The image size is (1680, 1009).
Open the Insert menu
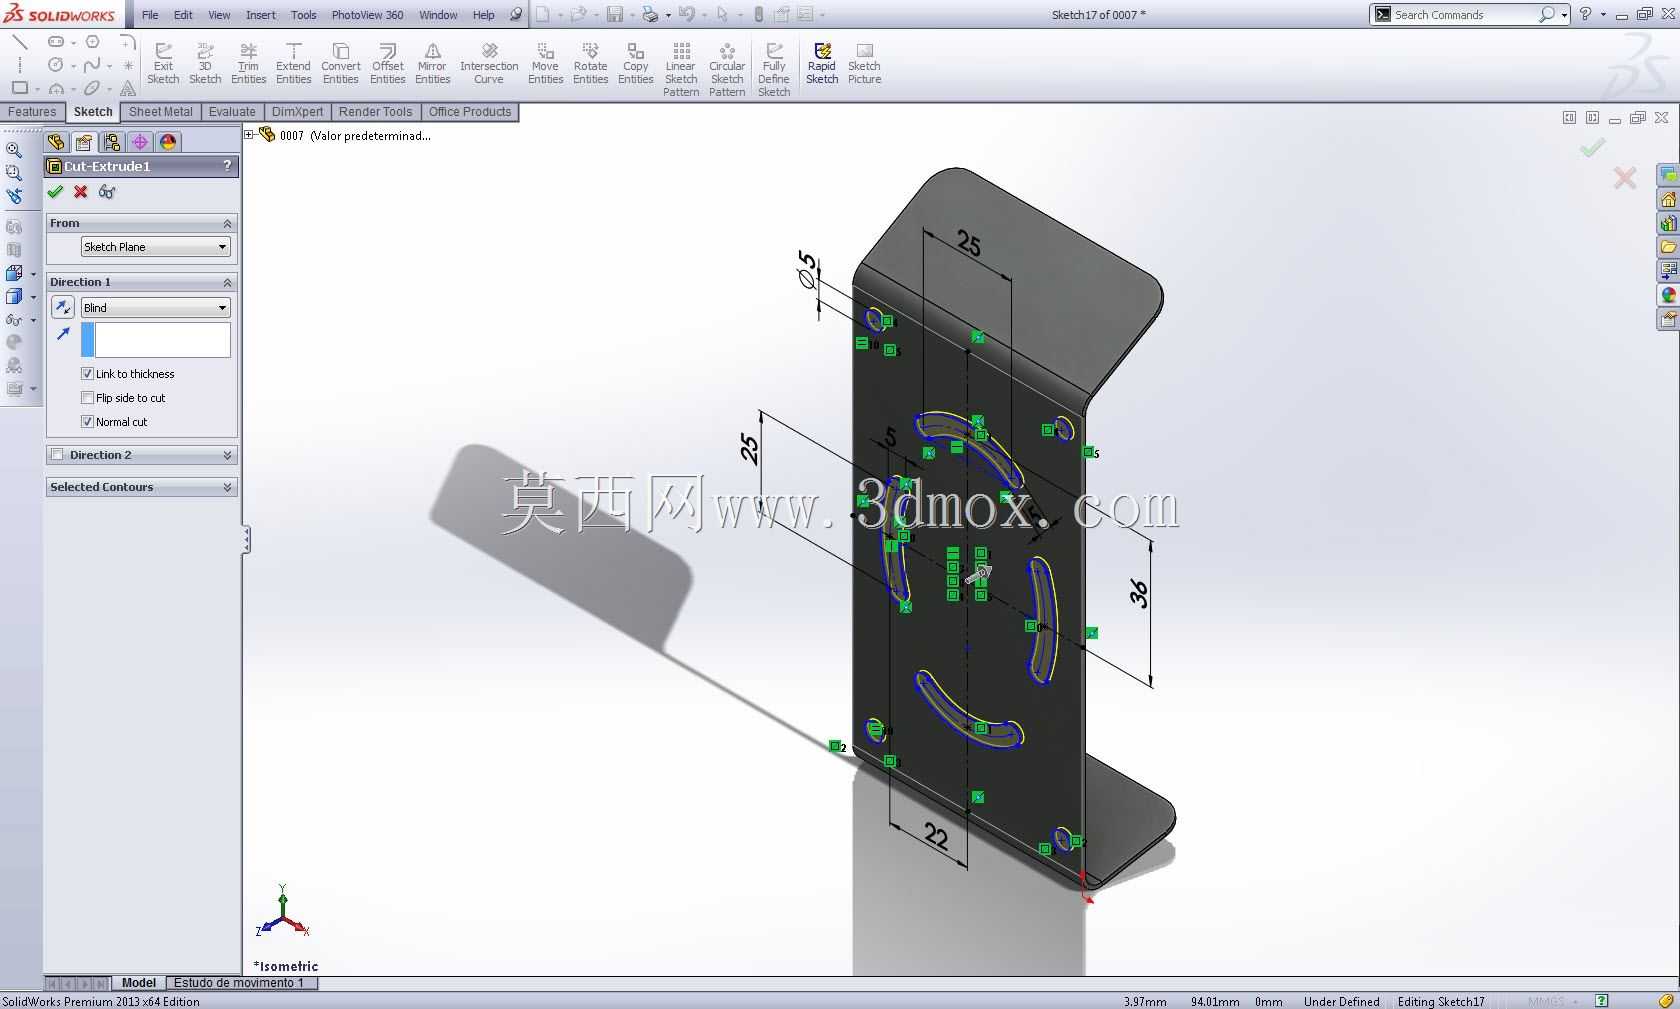click(261, 15)
